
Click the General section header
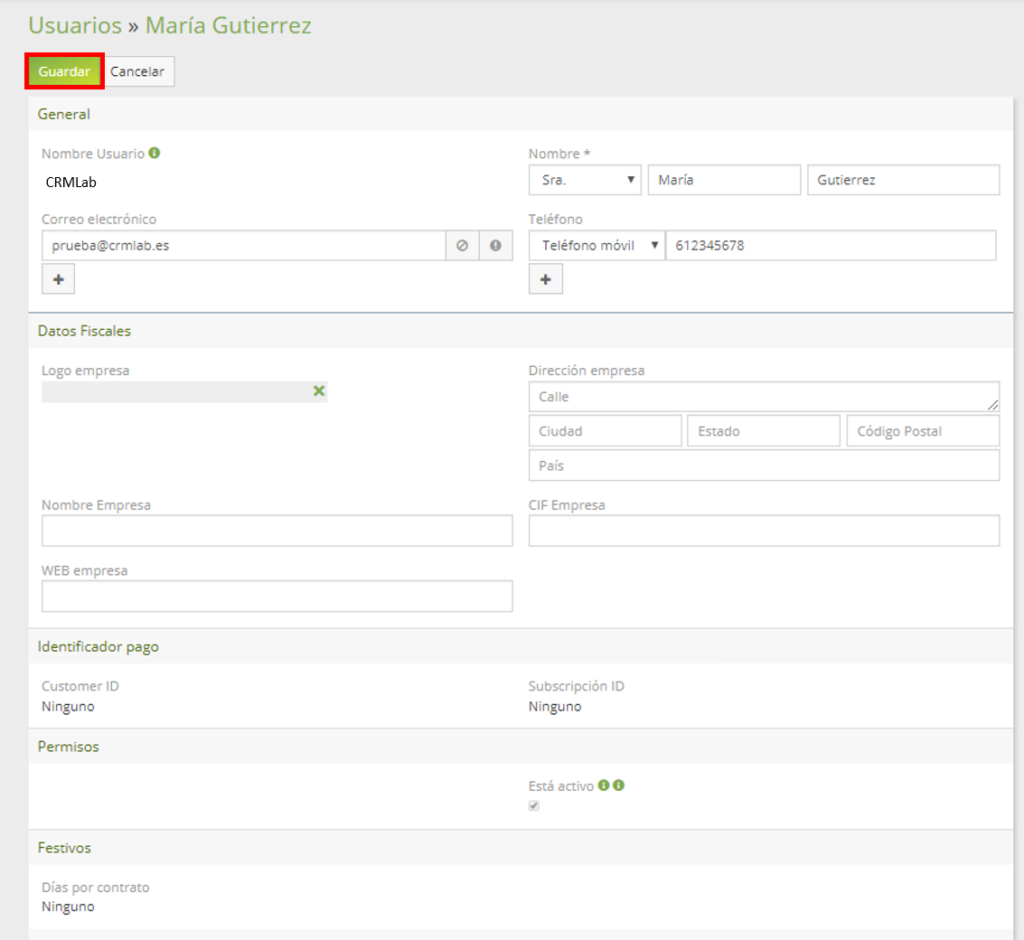520,114
